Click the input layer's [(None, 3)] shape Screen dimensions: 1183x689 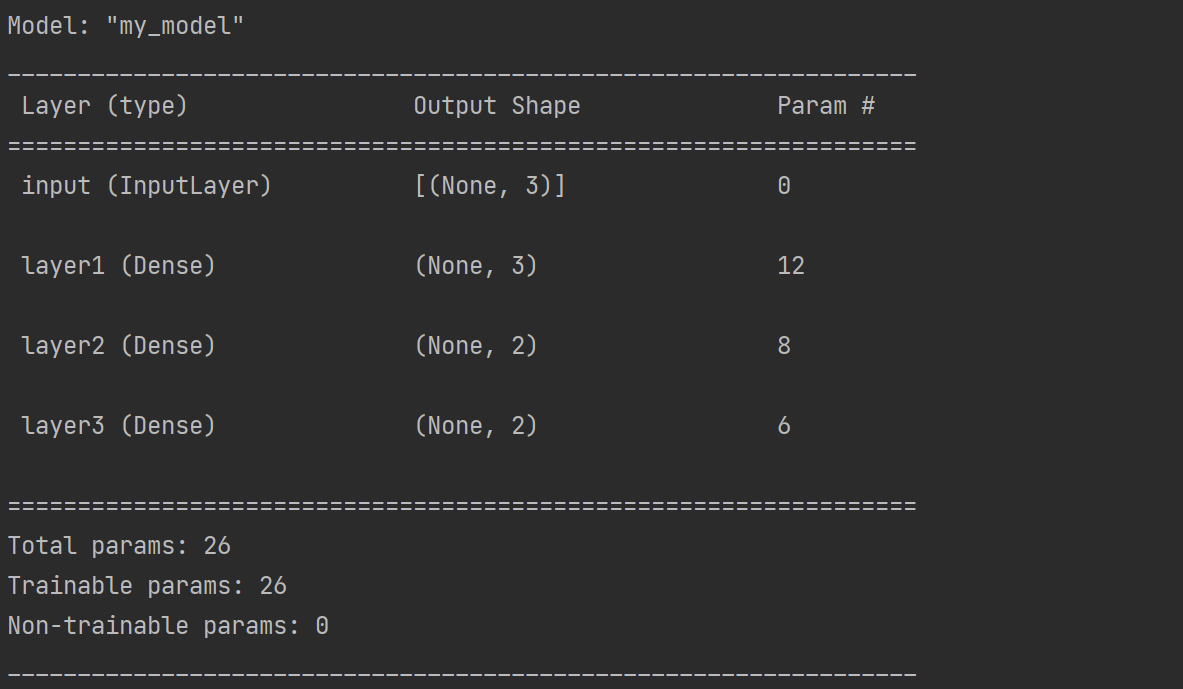point(489,186)
